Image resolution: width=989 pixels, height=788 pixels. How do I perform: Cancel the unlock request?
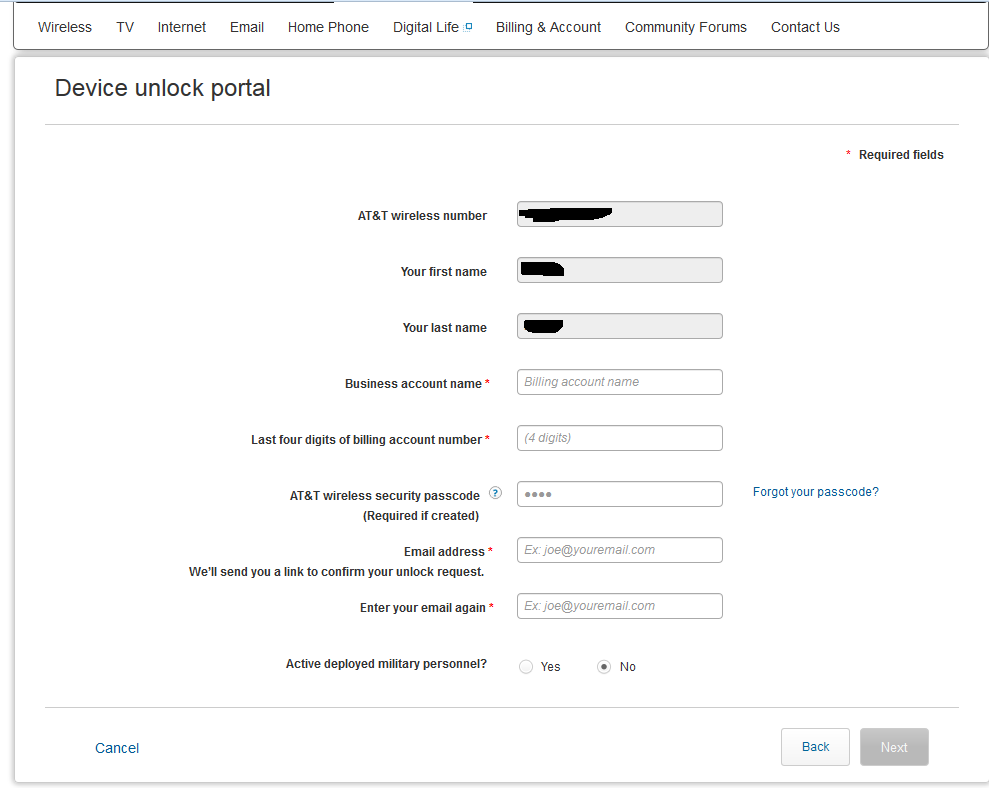click(x=117, y=748)
